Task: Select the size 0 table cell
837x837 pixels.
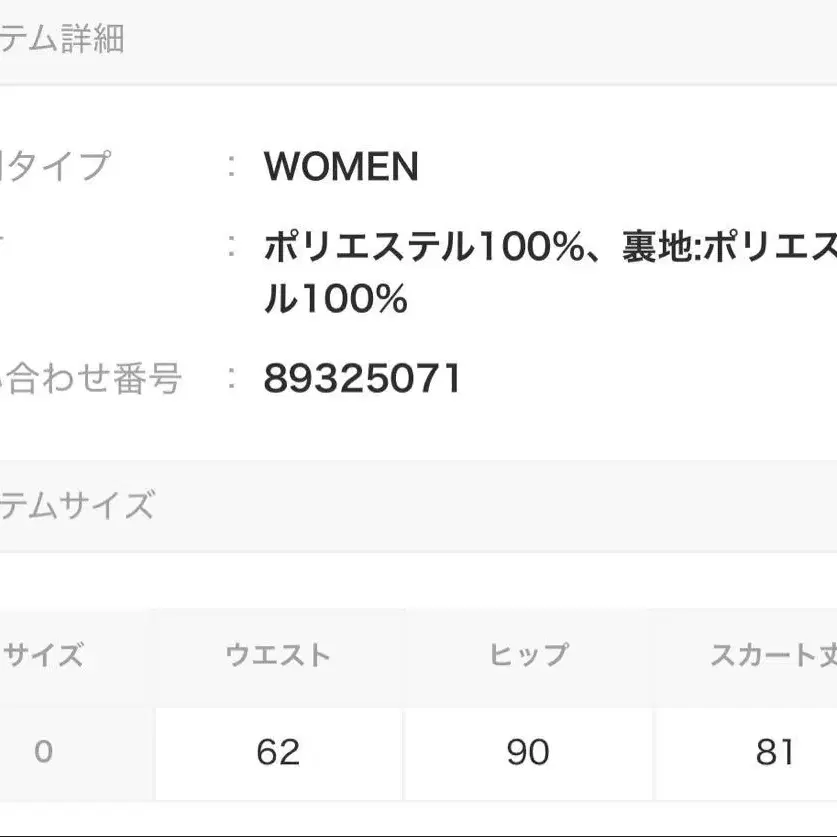Action: [x=43, y=751]
